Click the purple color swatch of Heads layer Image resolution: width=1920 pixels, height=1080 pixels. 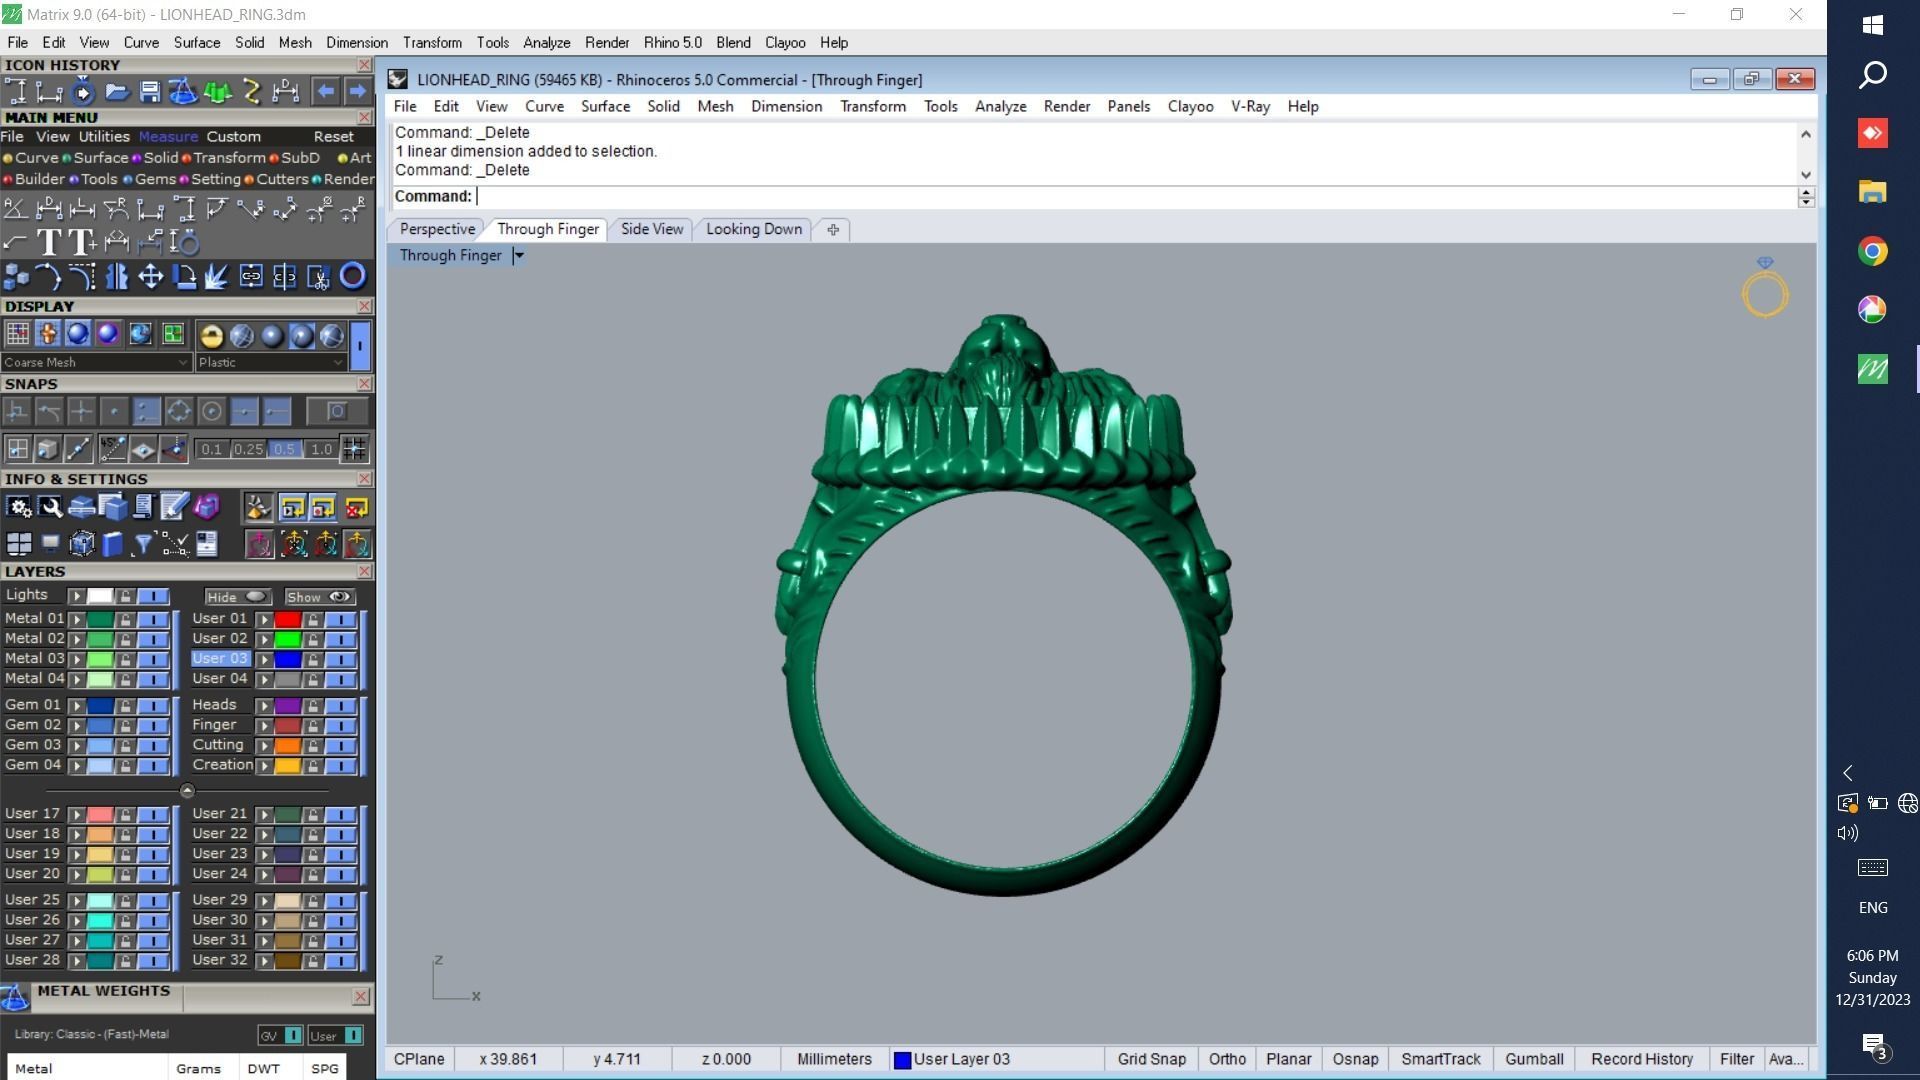(x=288, y=706)
